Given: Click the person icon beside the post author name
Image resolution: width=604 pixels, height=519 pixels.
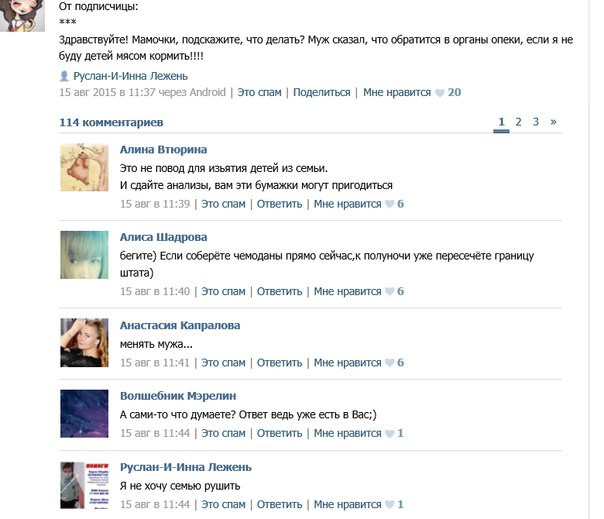Looking at the screenshot, I should point(64,76).
